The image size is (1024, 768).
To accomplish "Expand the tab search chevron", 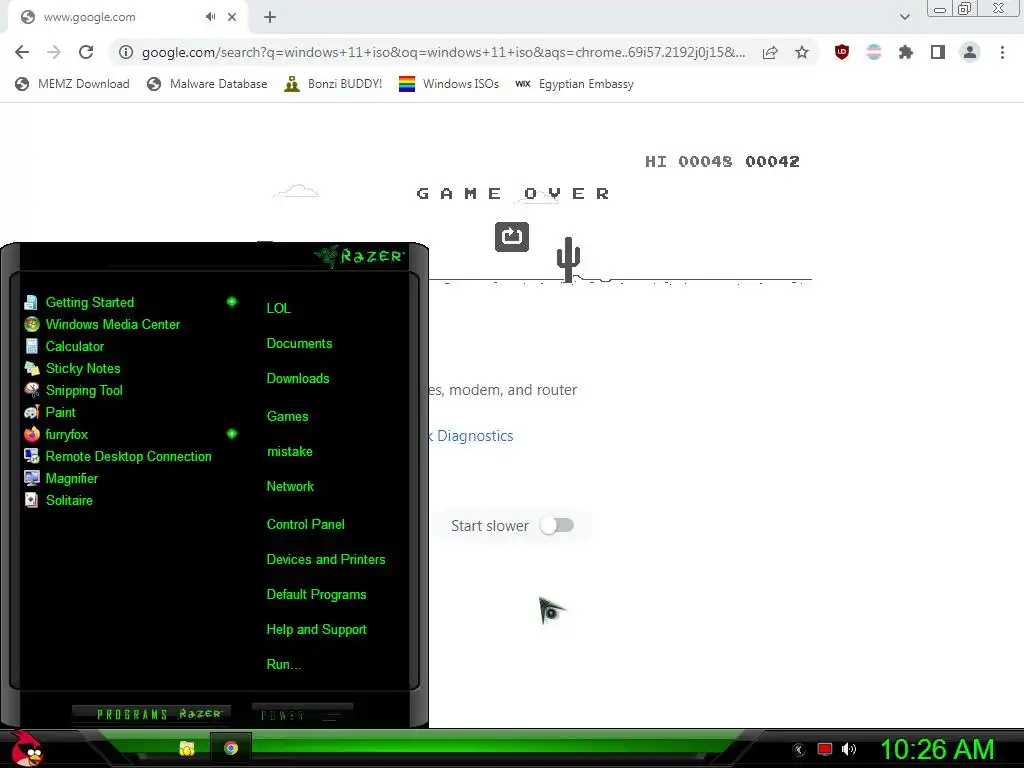I will pyautogui.click(x=904, y=17).
